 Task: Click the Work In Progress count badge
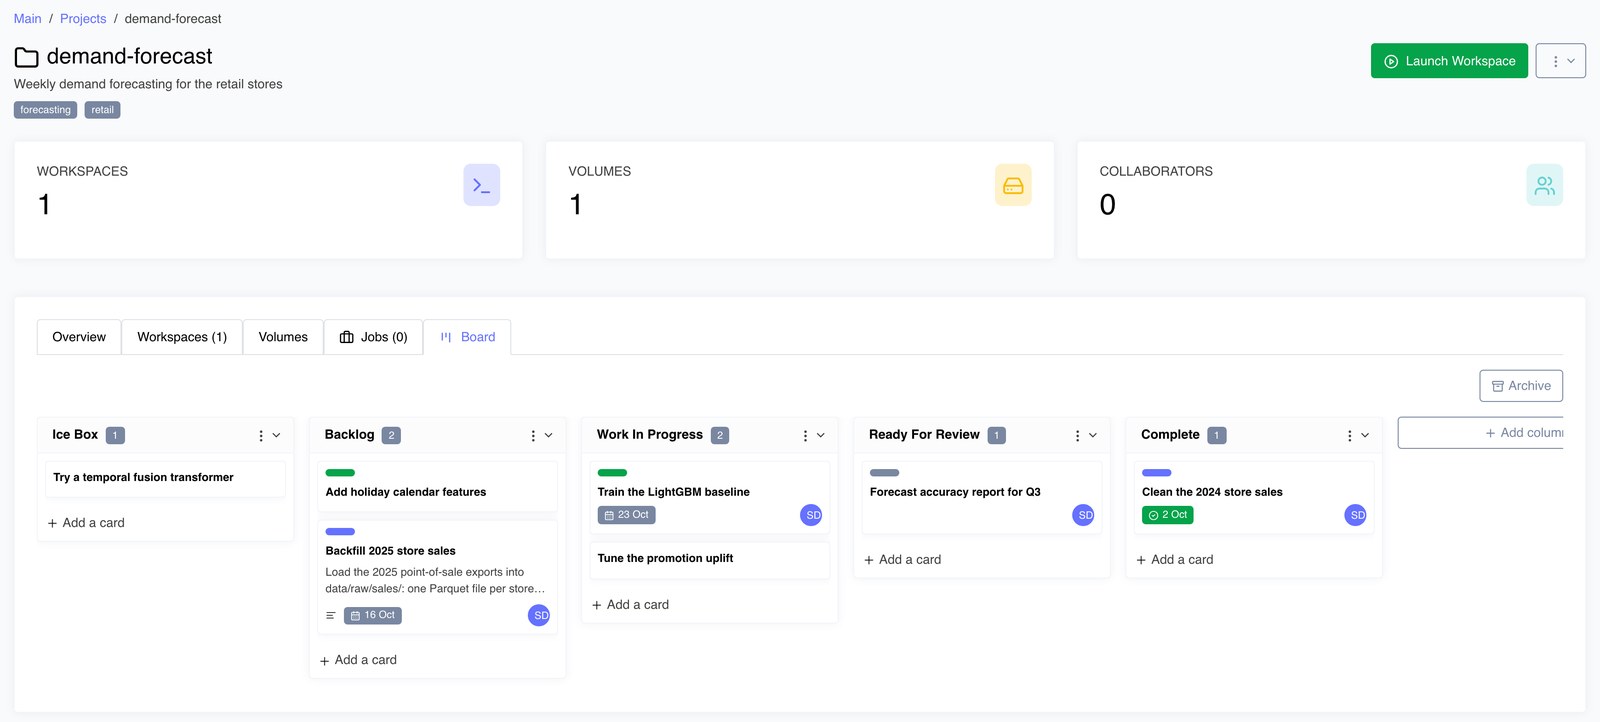[x=720, y=435]
